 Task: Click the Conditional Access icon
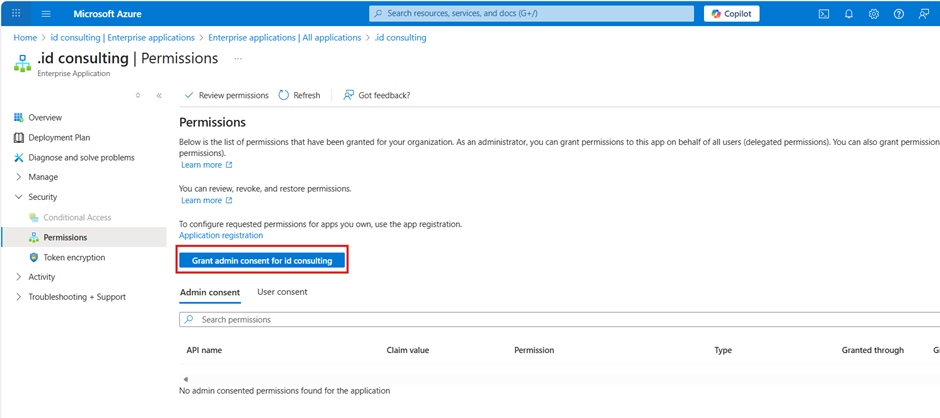click(x=34, y=218)
